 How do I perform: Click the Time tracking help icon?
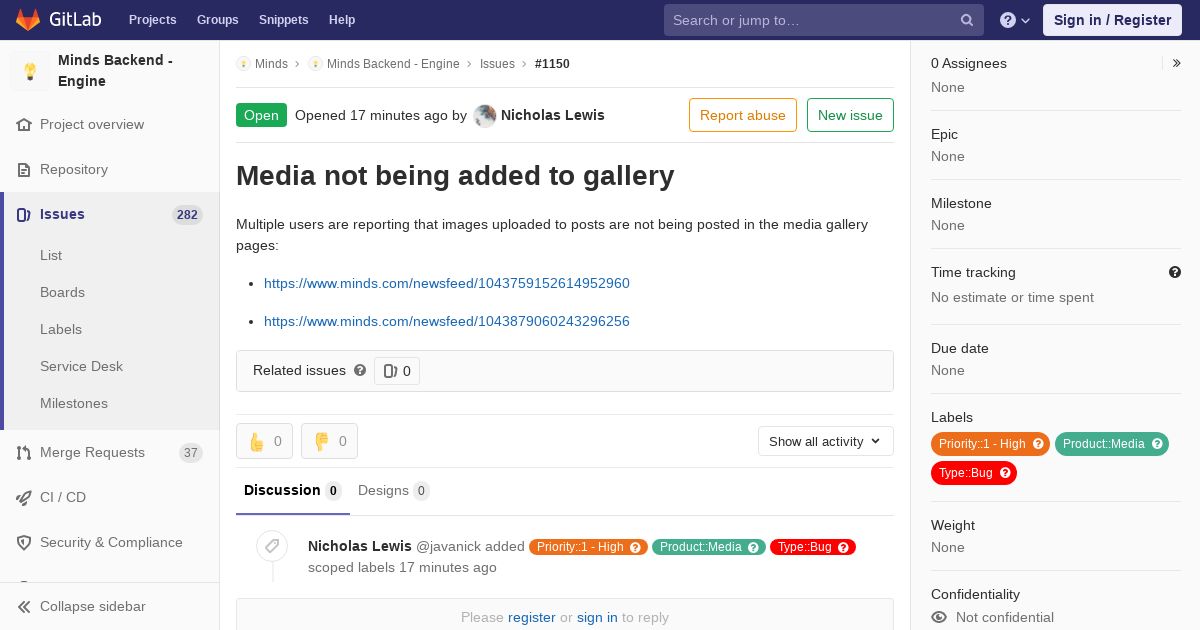tap(1175, 272)
